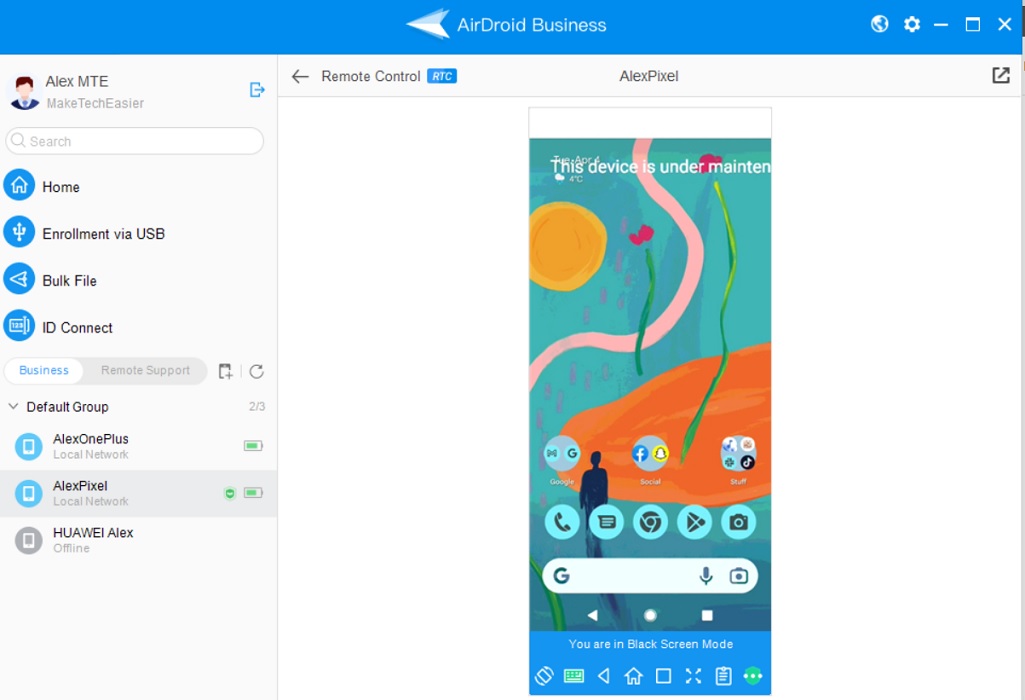Click AlexPixel green shield status icon
Image resolution: width=1025 pixels, height=700 pixels.
(229, 493)
